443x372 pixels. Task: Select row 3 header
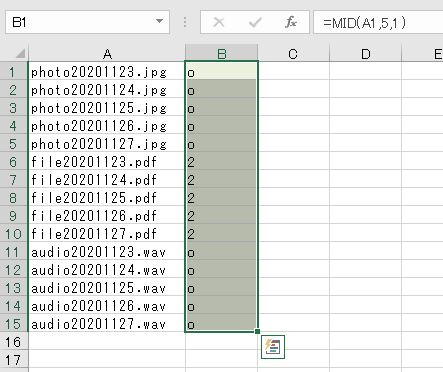tap(13, 108)
